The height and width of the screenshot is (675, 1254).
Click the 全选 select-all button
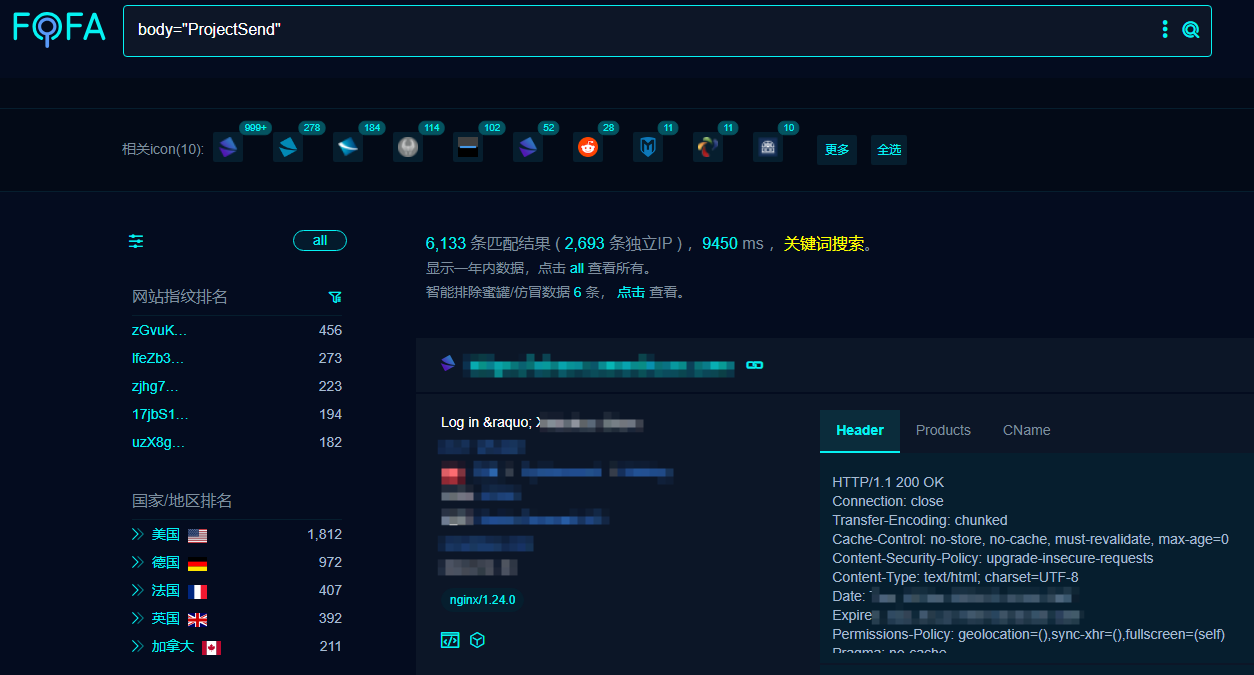[x=889, y=150]
